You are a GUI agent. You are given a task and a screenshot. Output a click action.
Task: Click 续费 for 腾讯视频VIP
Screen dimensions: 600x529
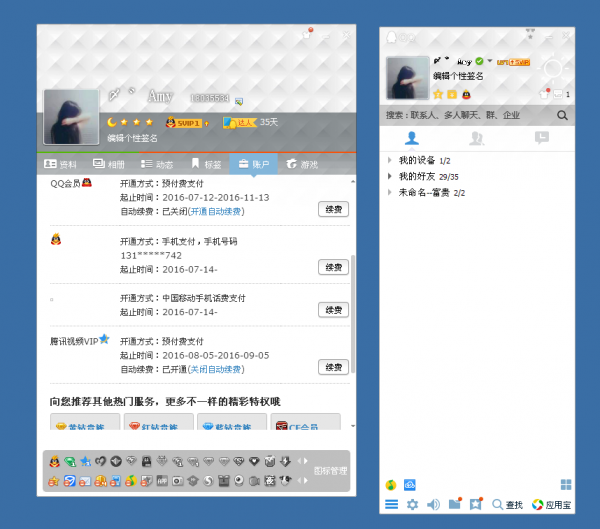tap(333, 367)
